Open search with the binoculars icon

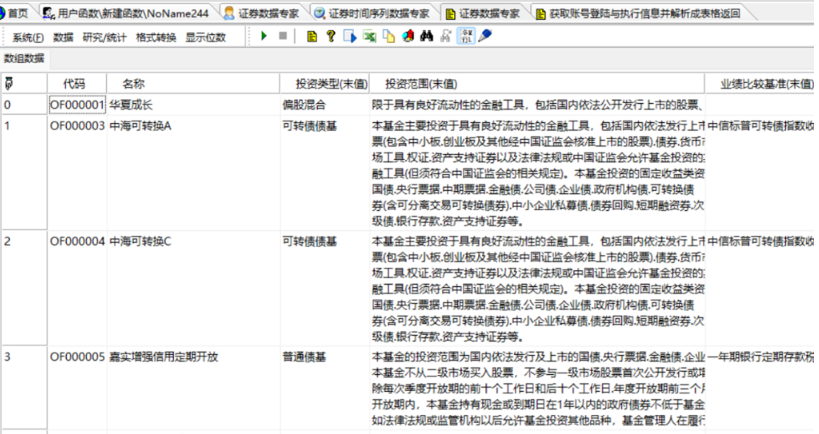coord(427,36)
